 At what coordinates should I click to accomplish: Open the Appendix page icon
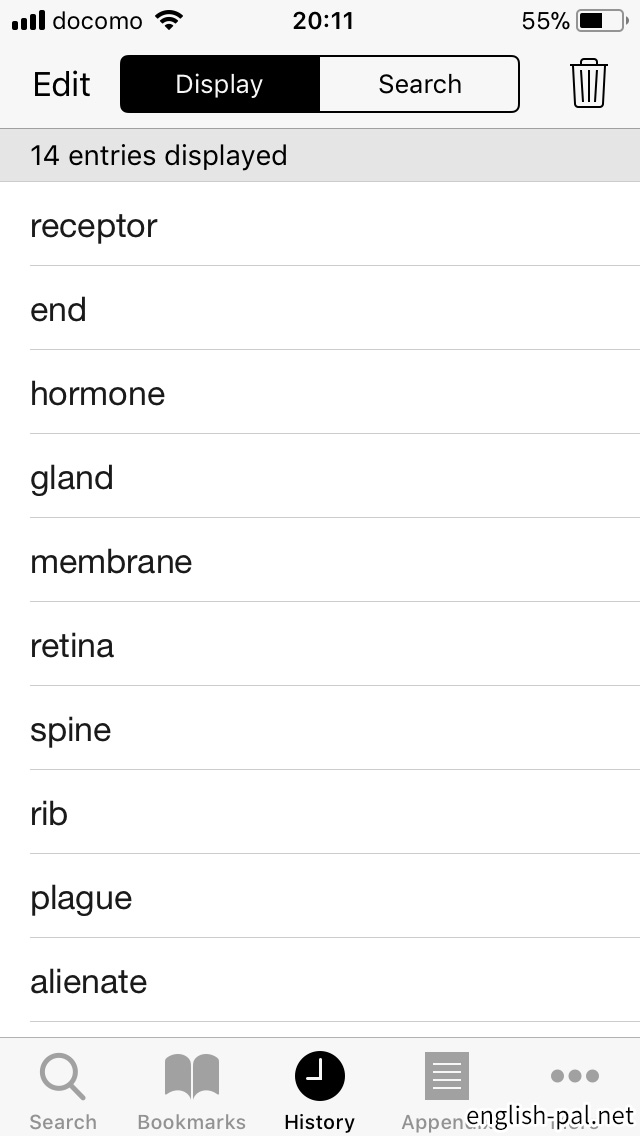(x=446, y=1077)
